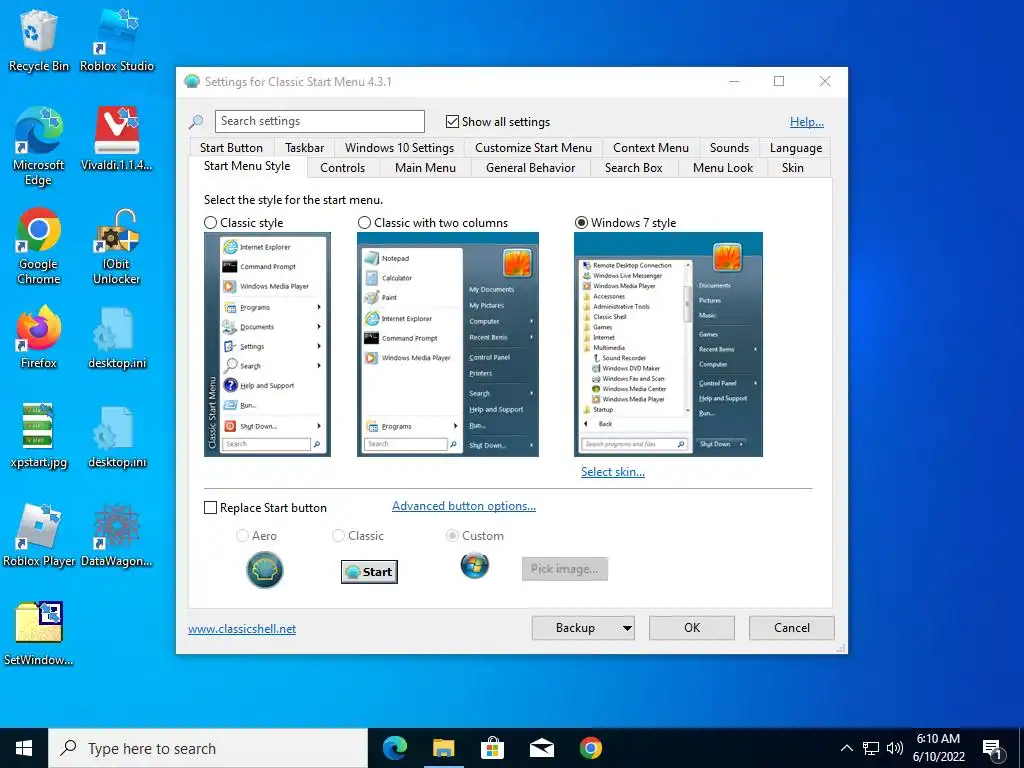Click the Windows 7 style preview thumbnail
Viewport: 1024px width, 768px height.
[668, 344]
